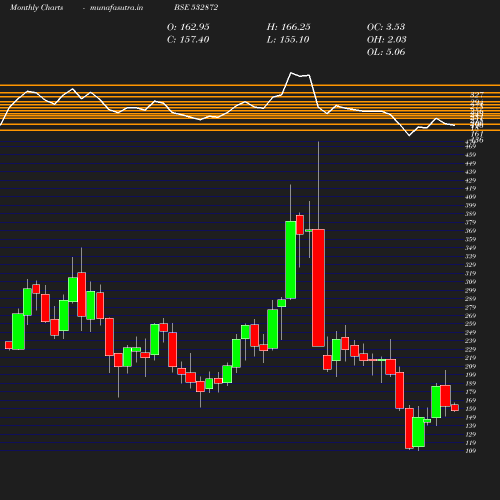Select the 'OL: 5.06' reading

click(x=386, y=52)
